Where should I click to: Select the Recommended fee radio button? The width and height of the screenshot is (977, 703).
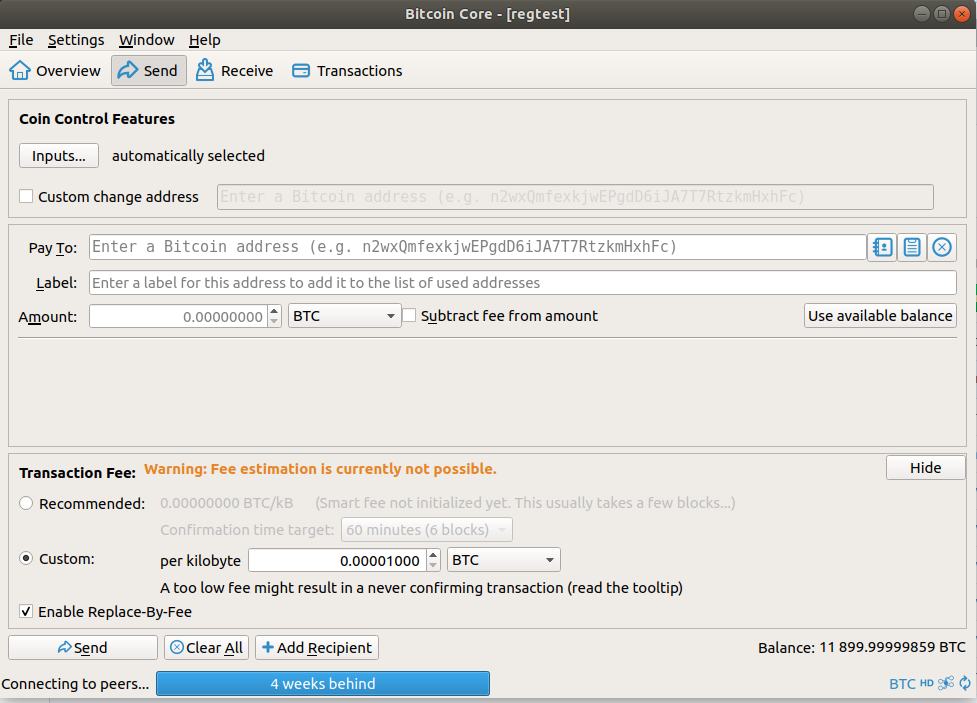(x=26, y=503)
